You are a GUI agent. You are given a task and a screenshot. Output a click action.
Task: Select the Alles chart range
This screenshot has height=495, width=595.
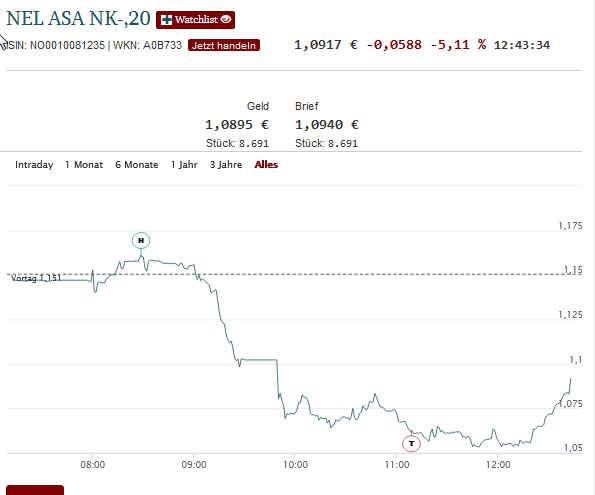(266, 165)
